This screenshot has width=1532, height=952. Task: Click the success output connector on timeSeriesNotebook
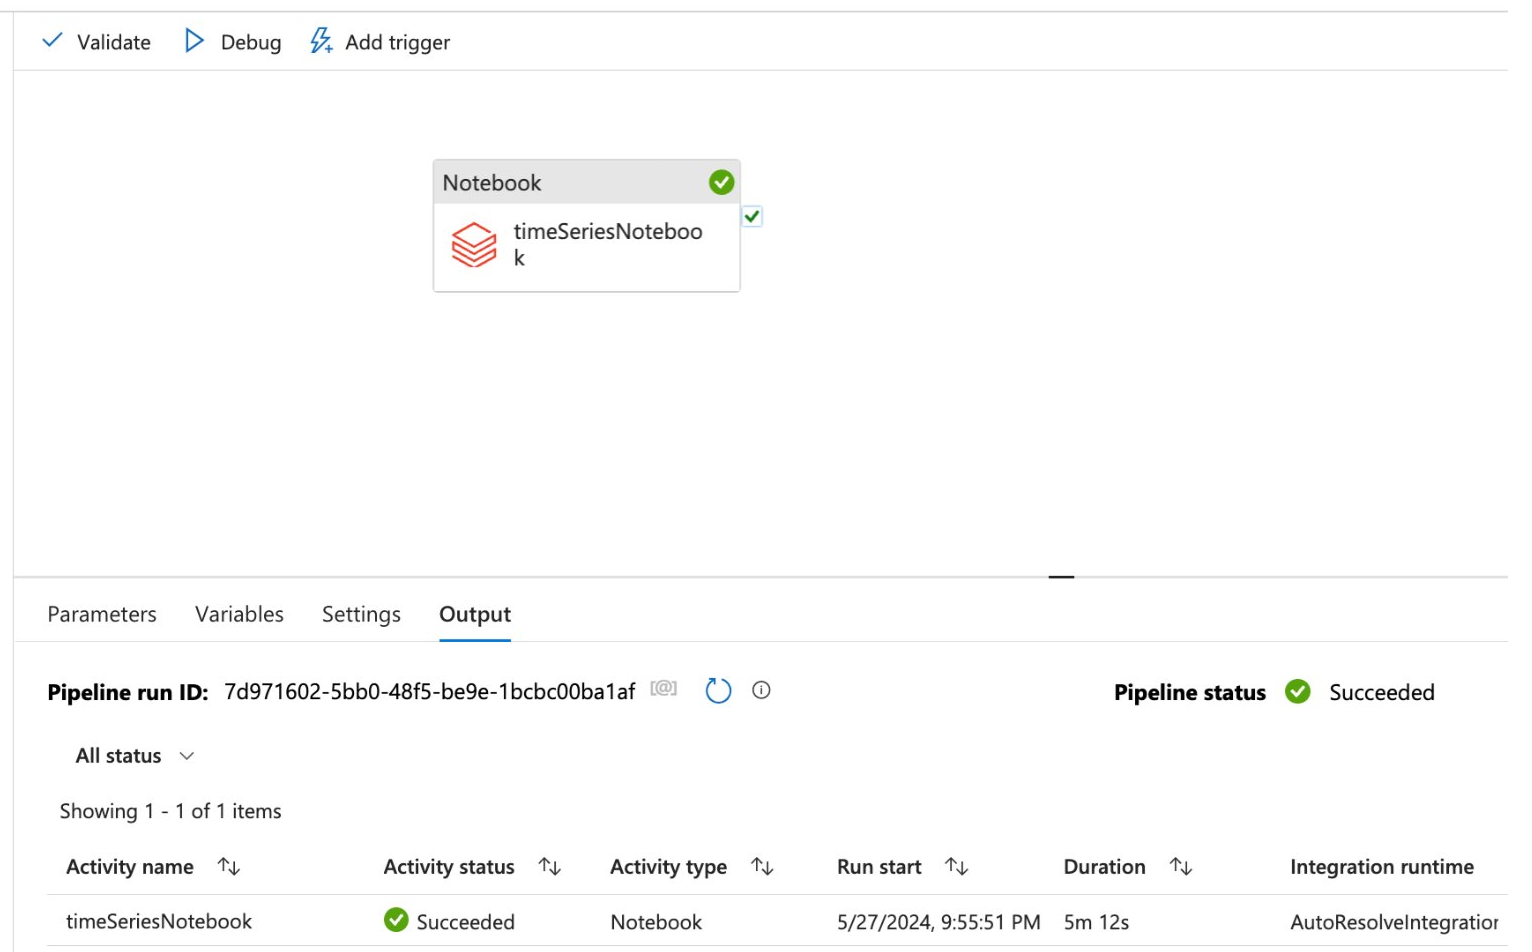[752, 216]
